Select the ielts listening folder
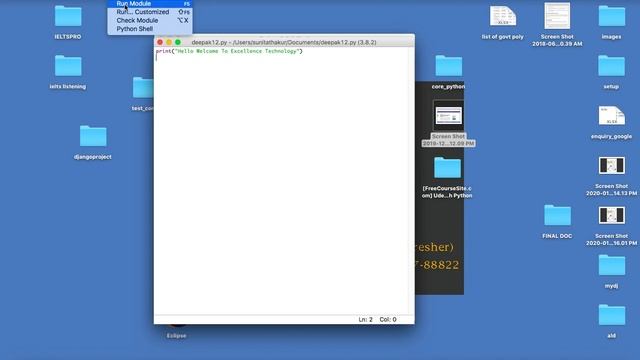This screenshot has height=360, width=640. (x=68, y=66)
